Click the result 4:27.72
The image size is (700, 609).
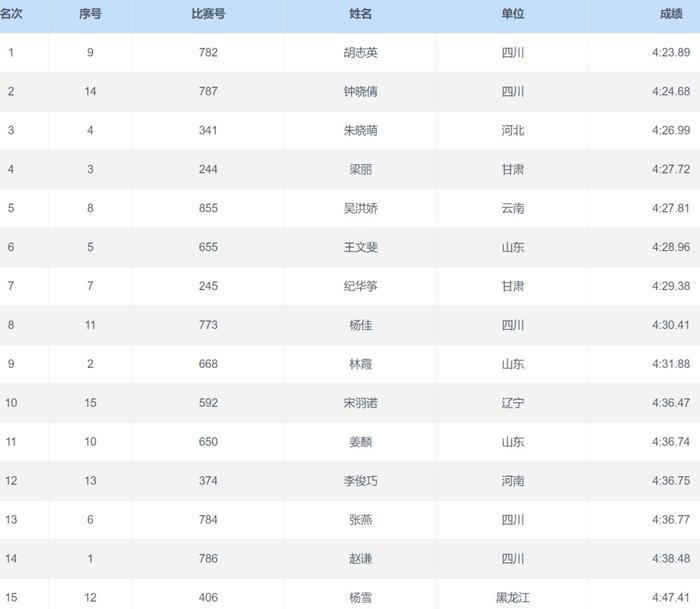671,169
